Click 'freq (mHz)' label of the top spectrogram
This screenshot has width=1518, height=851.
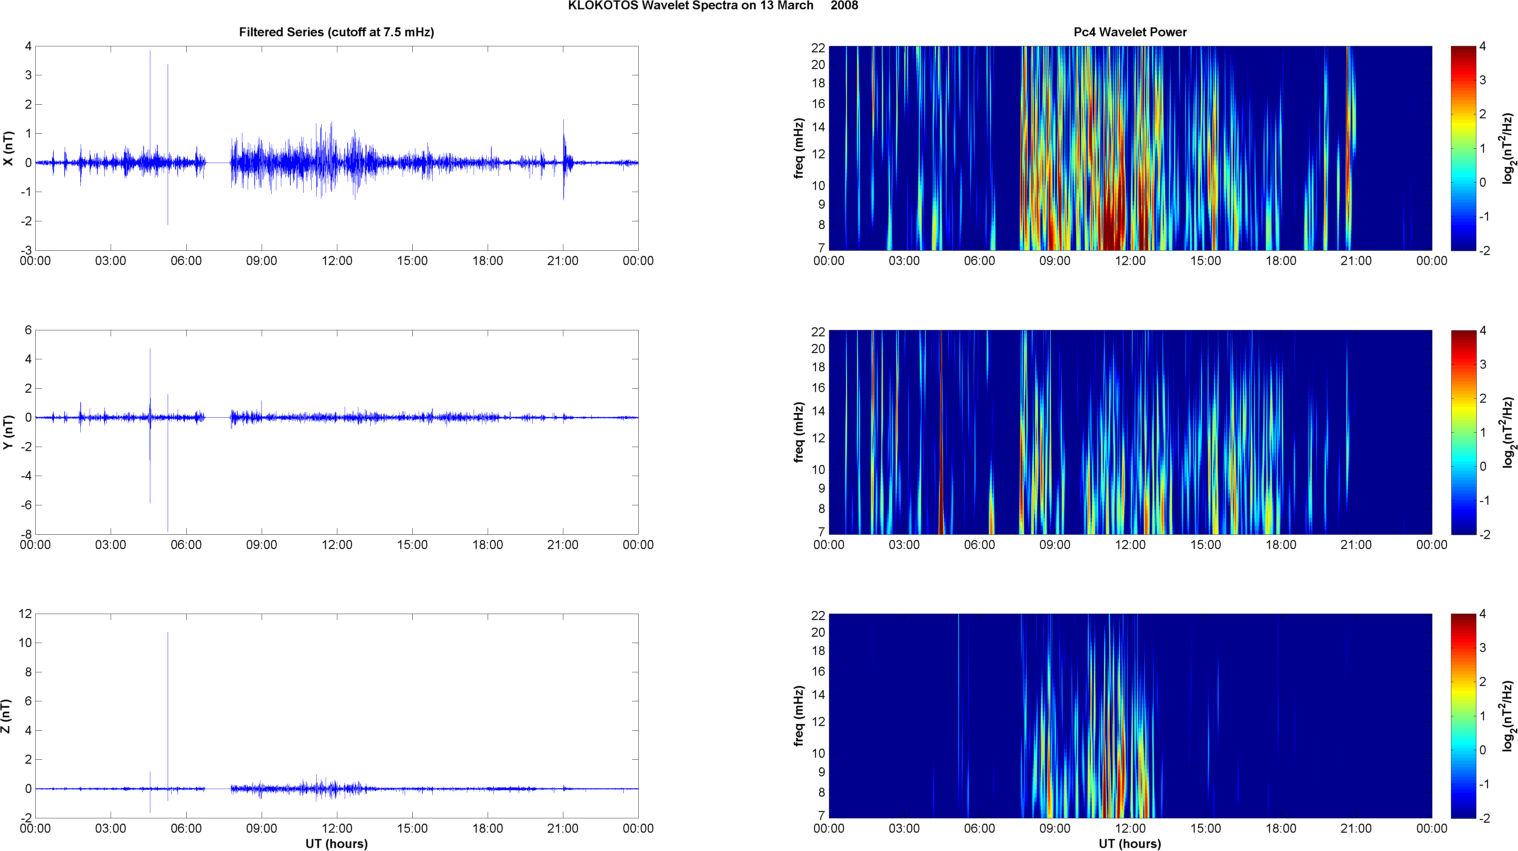click(x=799, y=148)
